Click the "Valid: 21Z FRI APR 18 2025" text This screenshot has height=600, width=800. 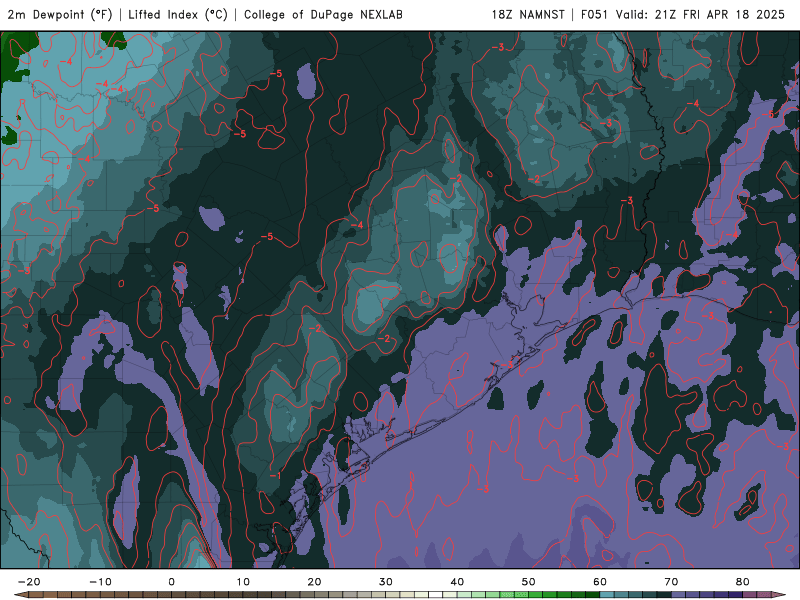click(x=700, y=15)
